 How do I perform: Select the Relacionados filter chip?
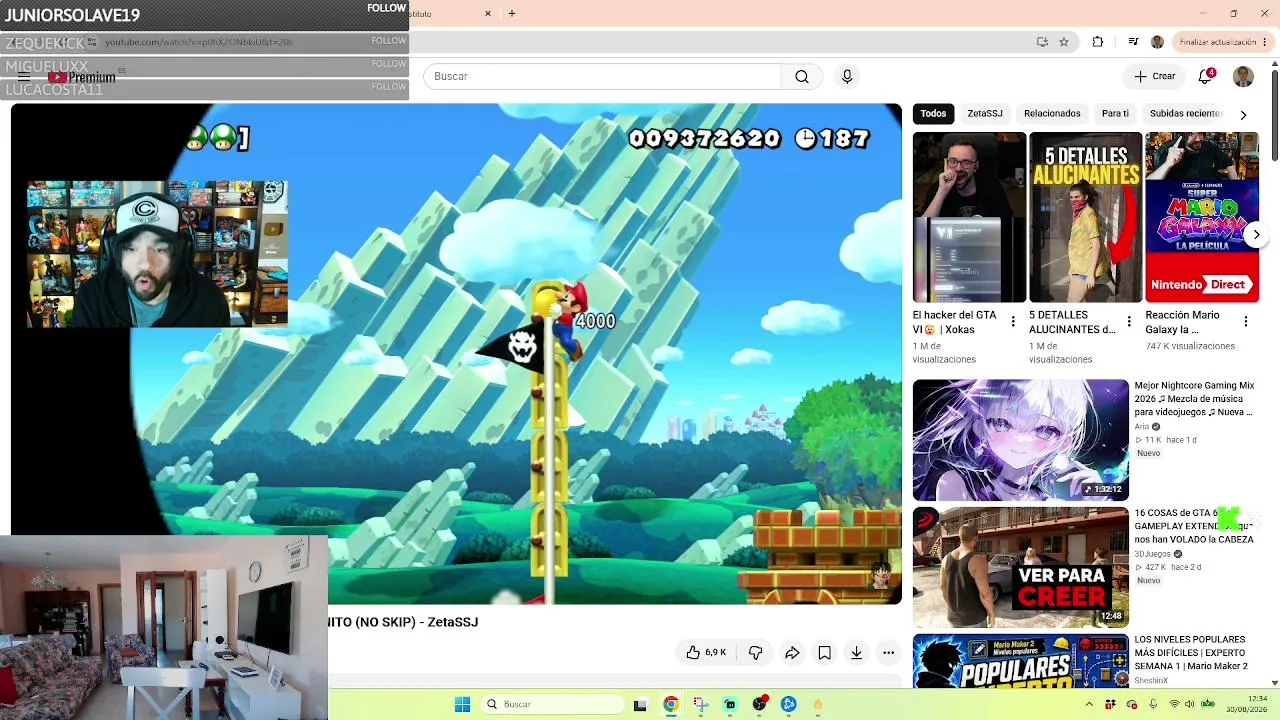click(x=1052, y=114)
